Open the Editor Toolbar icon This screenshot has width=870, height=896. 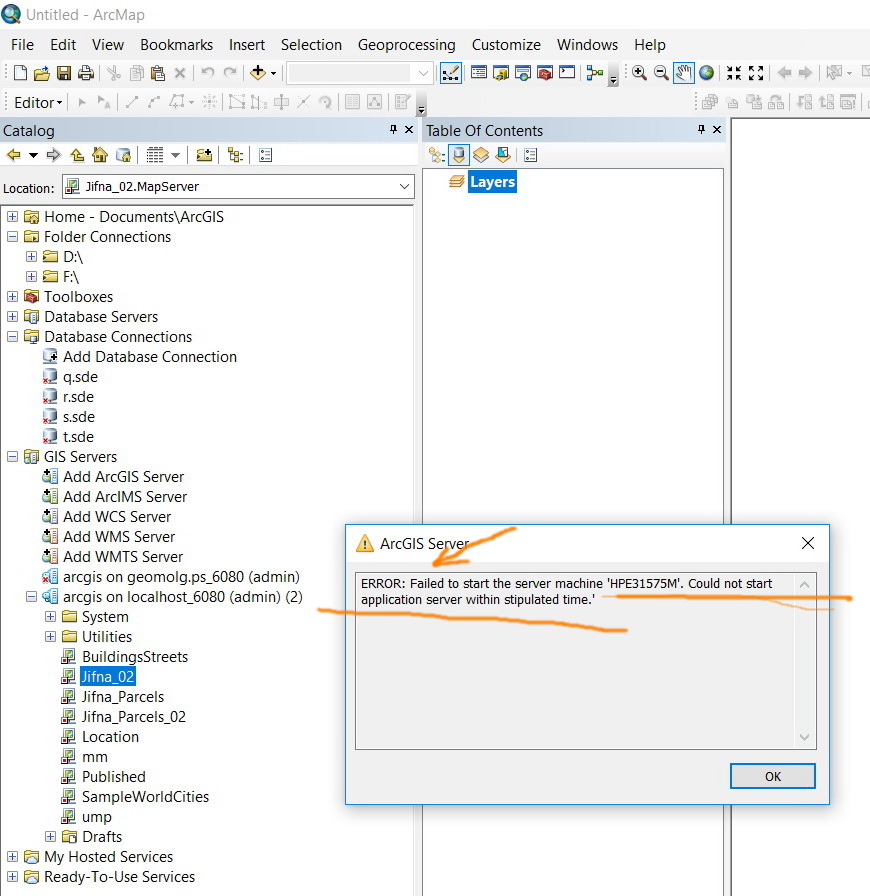450,73
